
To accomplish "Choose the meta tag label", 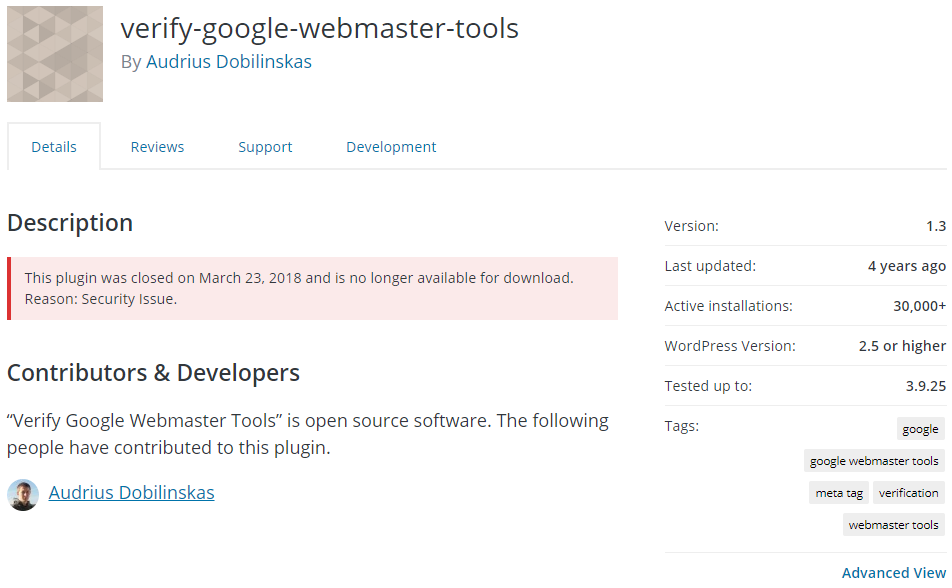I will 839,493.
